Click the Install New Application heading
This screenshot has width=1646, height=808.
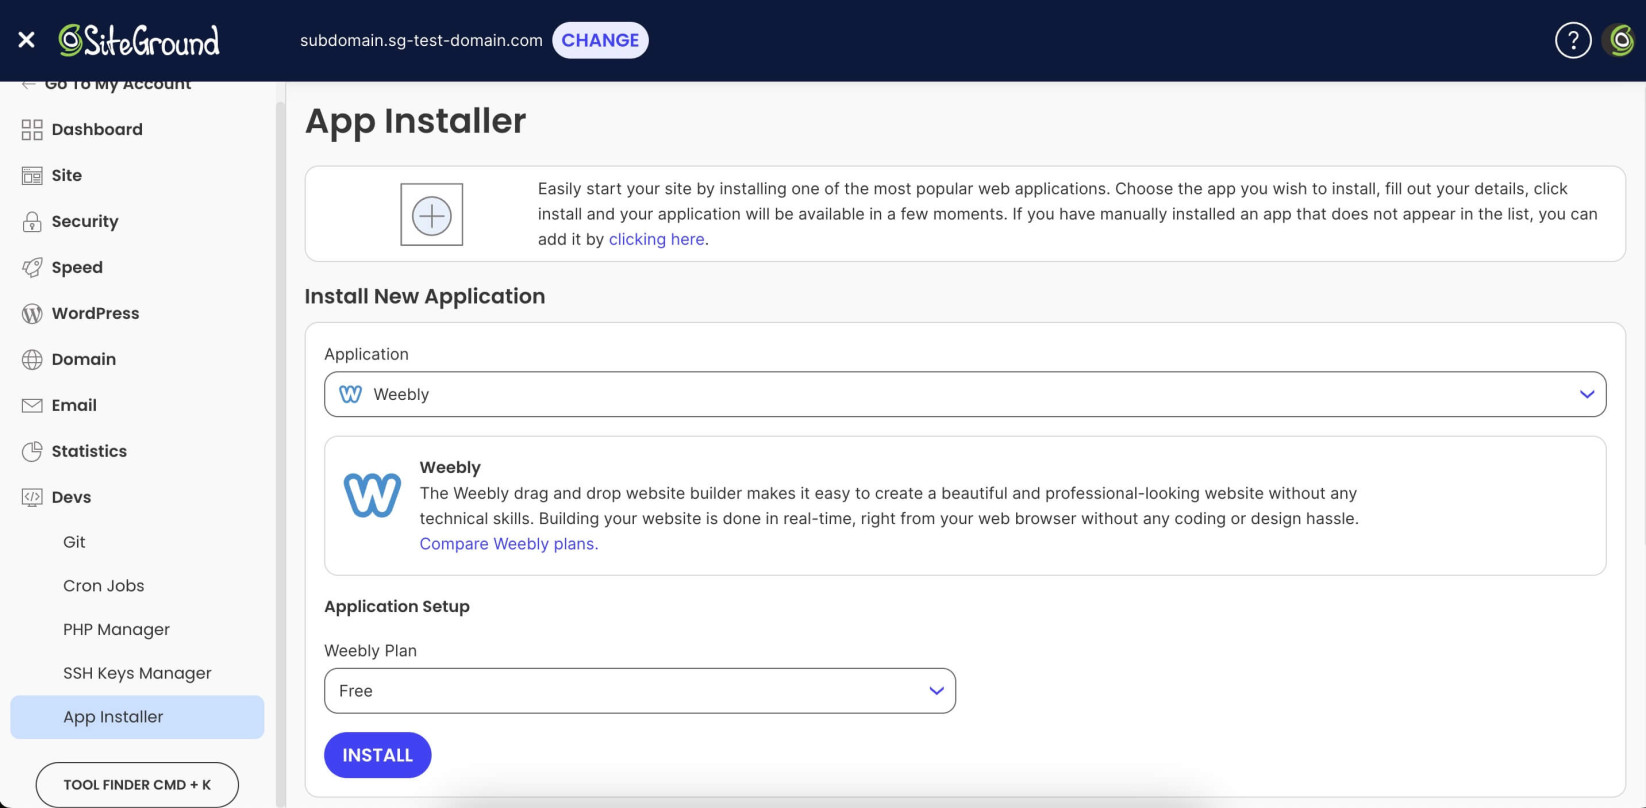tap(425, 296)
